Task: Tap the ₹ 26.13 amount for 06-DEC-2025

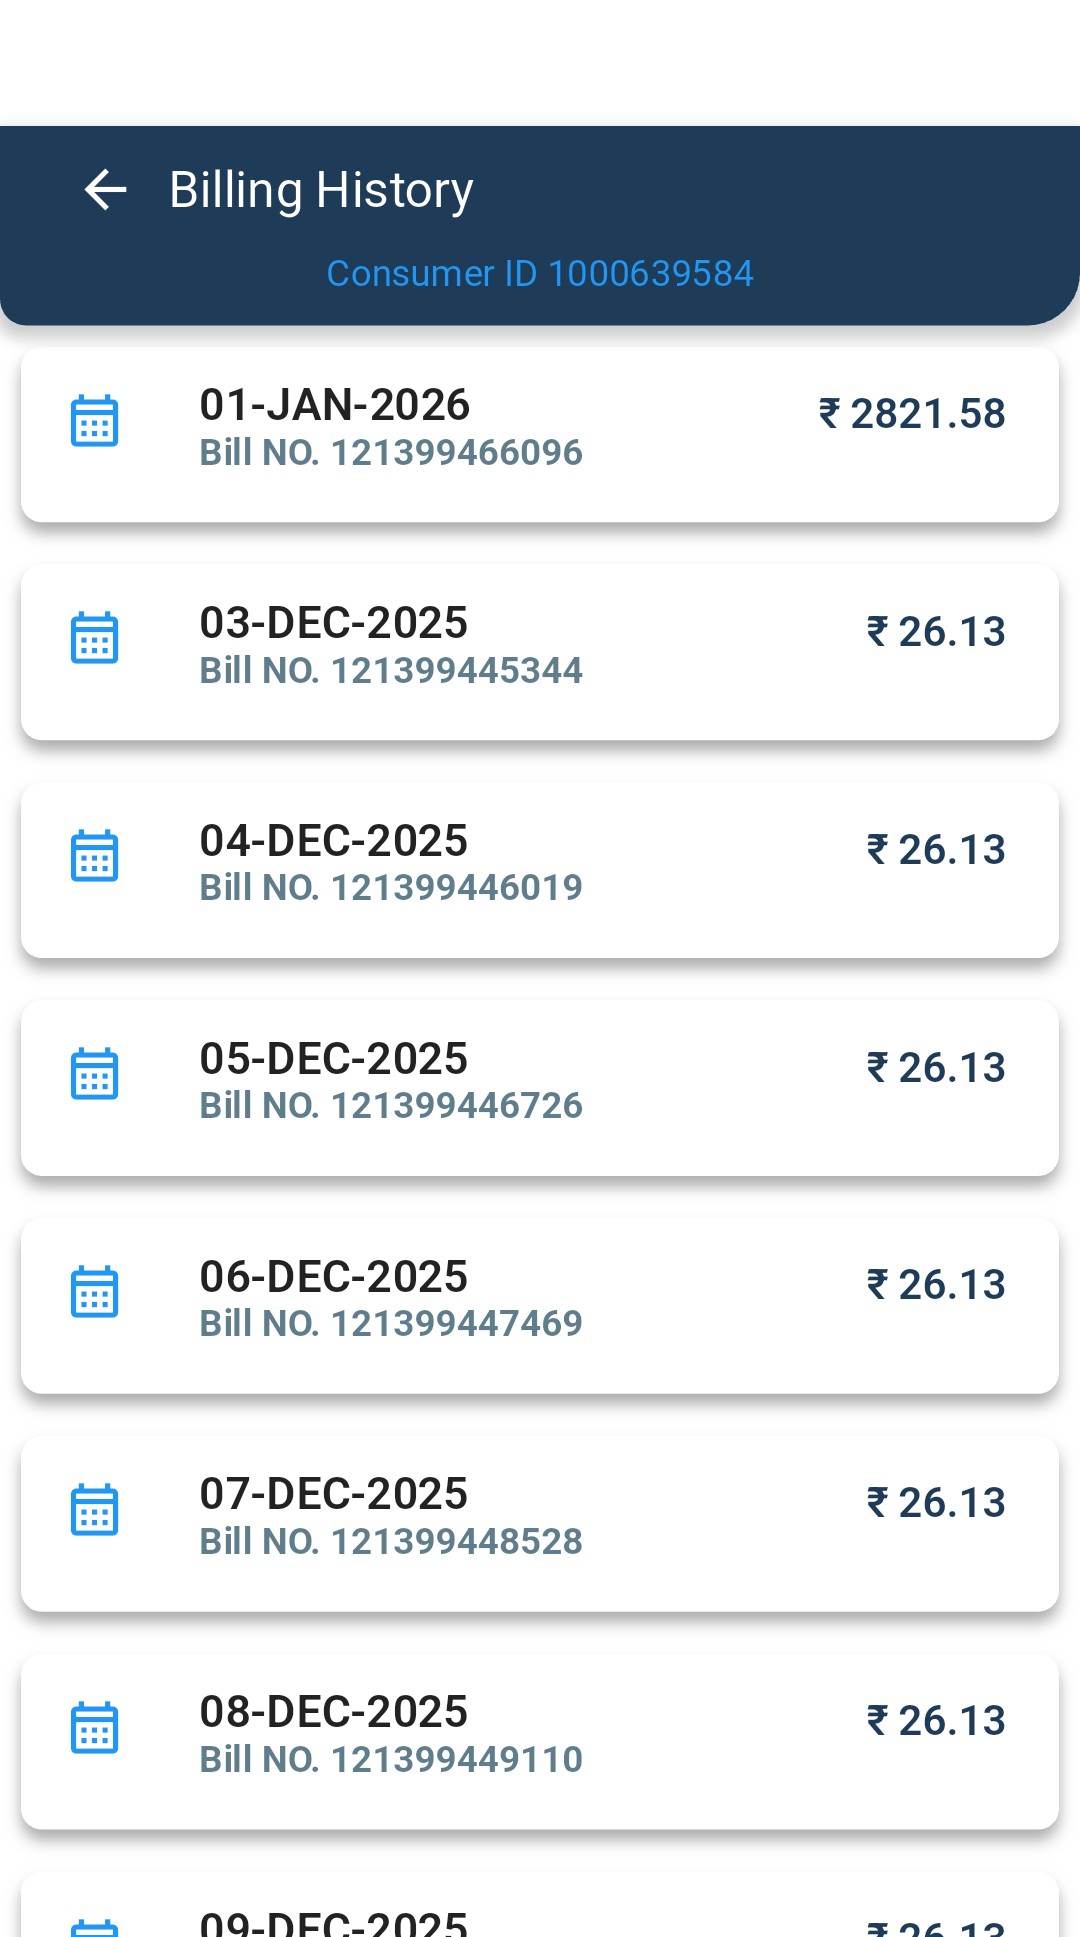Action: (936, 1285)
